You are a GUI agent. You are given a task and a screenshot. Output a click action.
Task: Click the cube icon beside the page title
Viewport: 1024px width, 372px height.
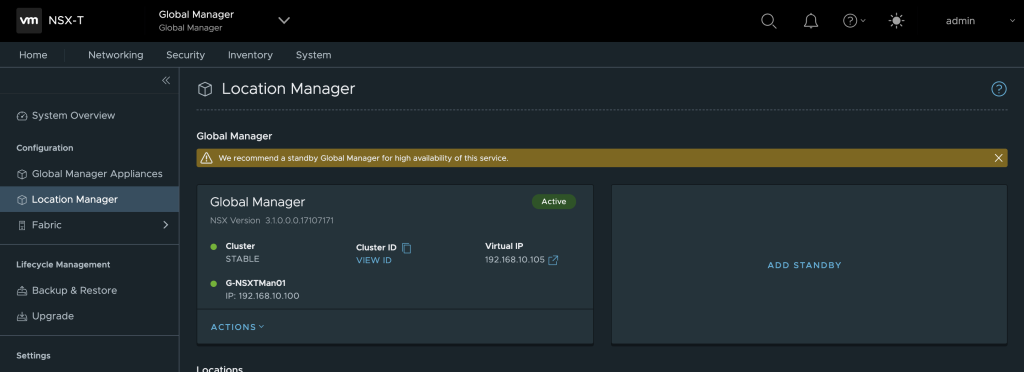click(205, 89)
